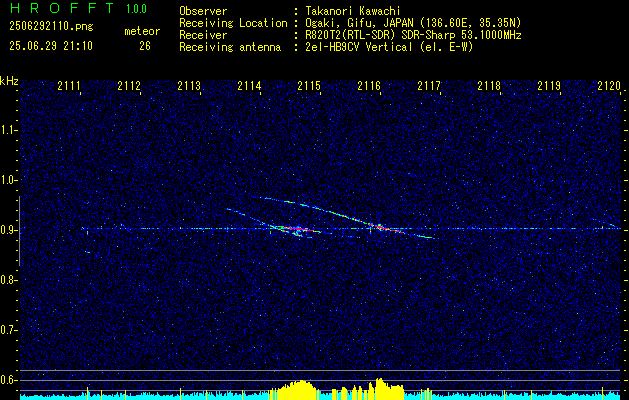Click time axis label 2112
Image resolution: width=629 pixels, height=400 pixels.
pyautogui.click(x=129, y=86)
